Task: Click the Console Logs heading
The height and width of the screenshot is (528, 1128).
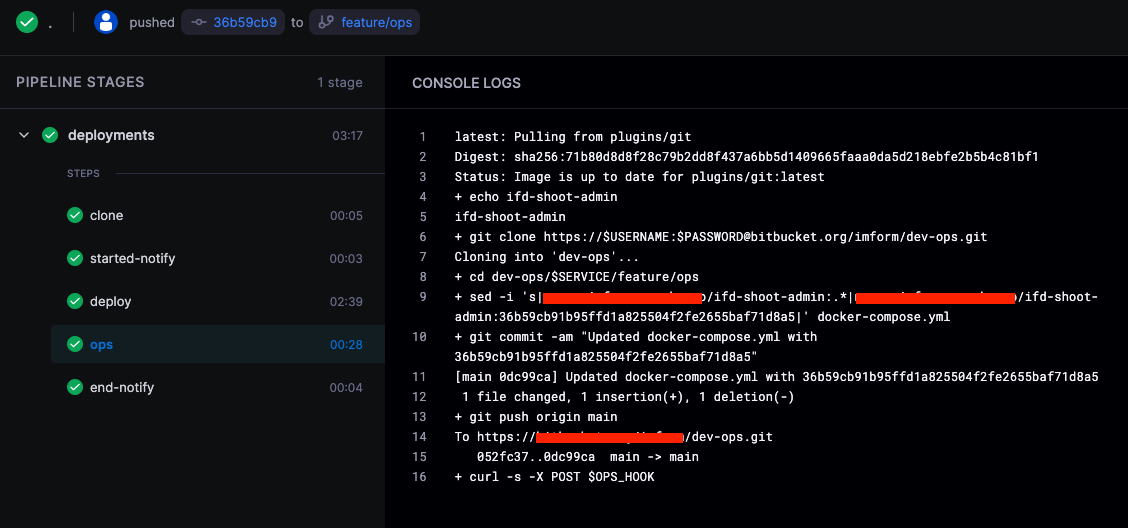Action: pos(466,83)
